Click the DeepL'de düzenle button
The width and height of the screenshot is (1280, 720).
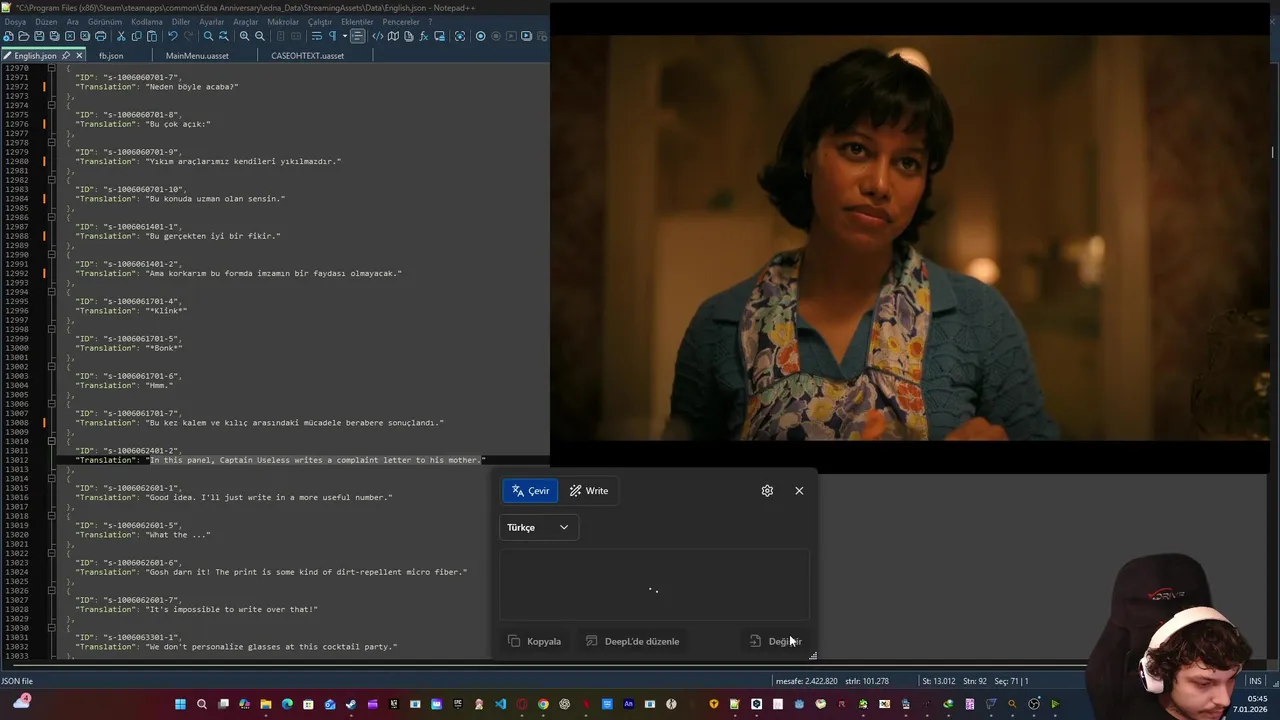point(633,641)
